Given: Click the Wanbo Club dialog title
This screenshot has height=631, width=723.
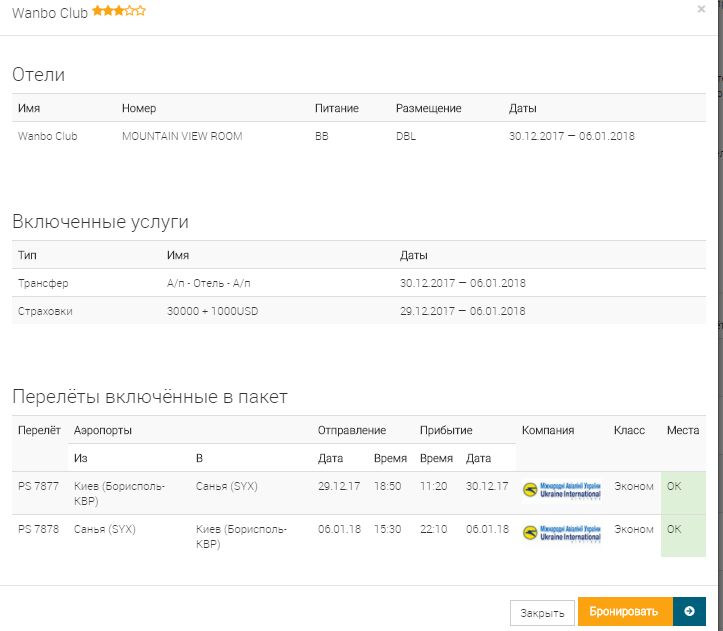Looking at the screenshot, I should pyautogui.click(x=50, y=12).
